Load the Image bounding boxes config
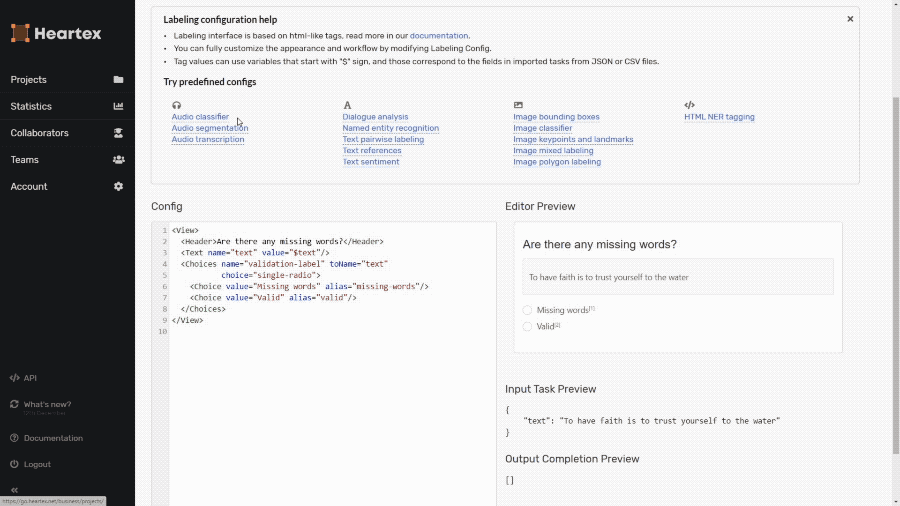The width and height of the screenshot is (900, 506). (556, 116)
